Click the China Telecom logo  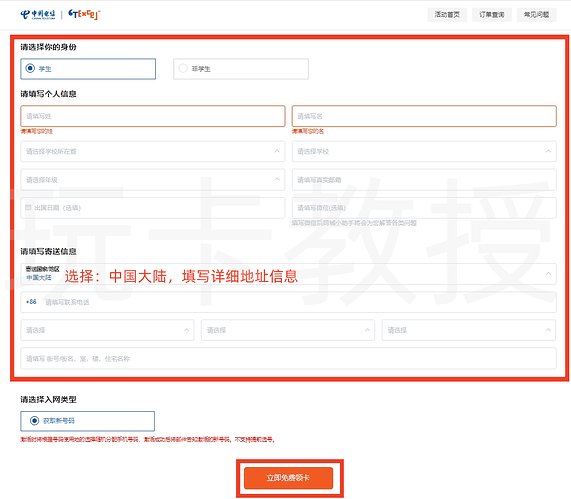[x=38, y=15]
